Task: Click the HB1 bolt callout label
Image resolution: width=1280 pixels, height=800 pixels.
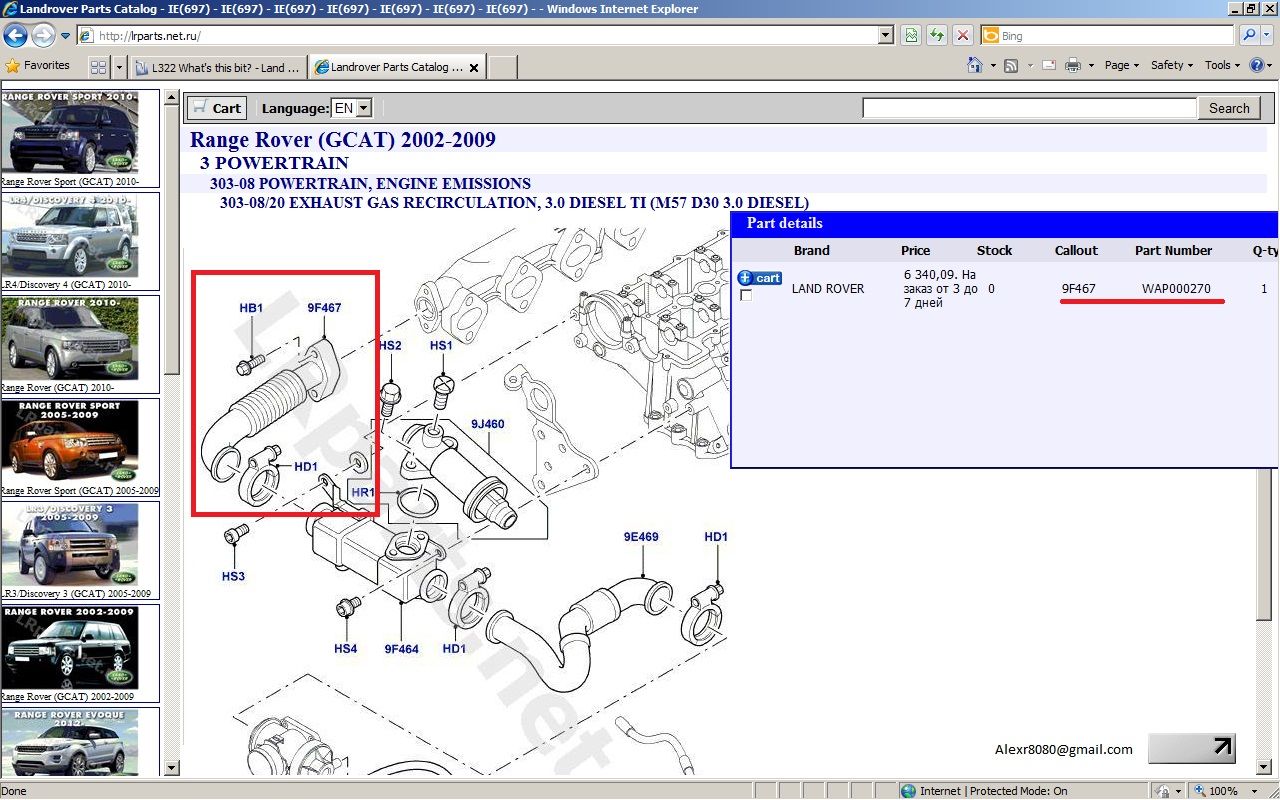Action: click(x=251, y=308)
